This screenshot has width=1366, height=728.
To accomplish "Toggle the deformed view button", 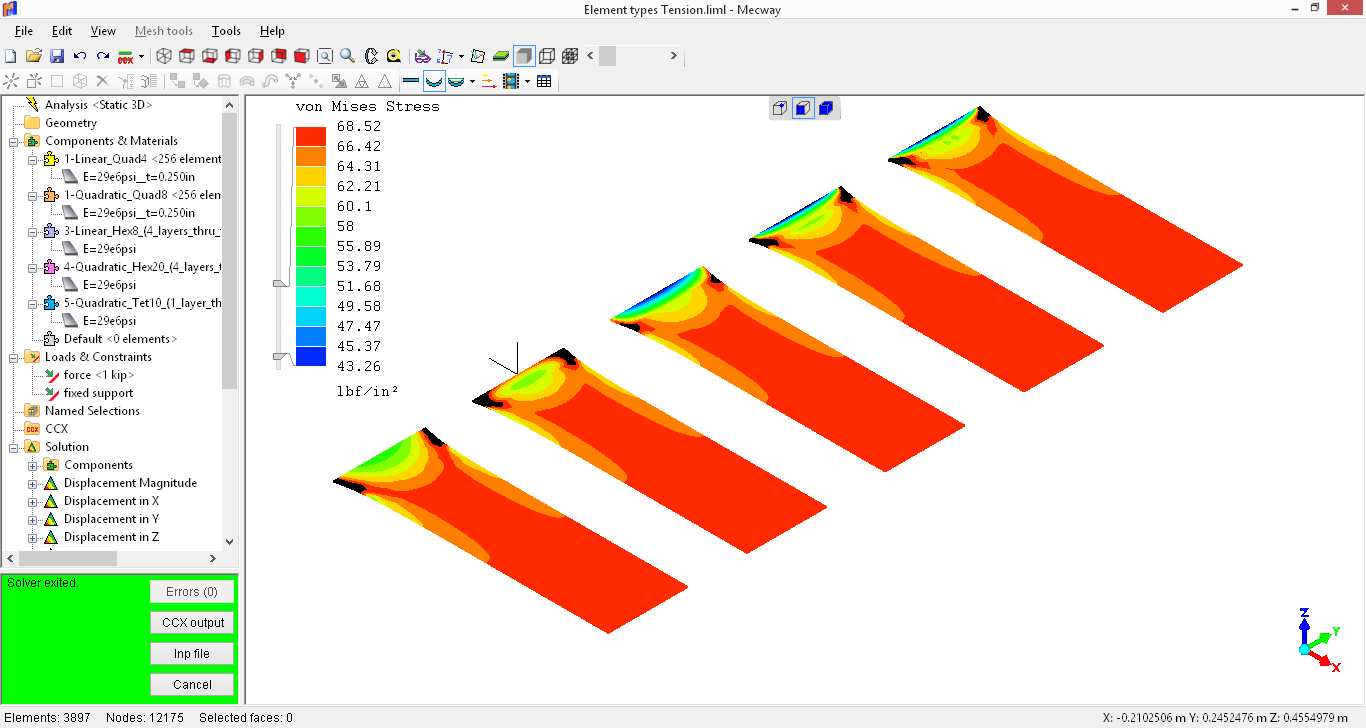I will pyautogui.click(x=434, y=81).
